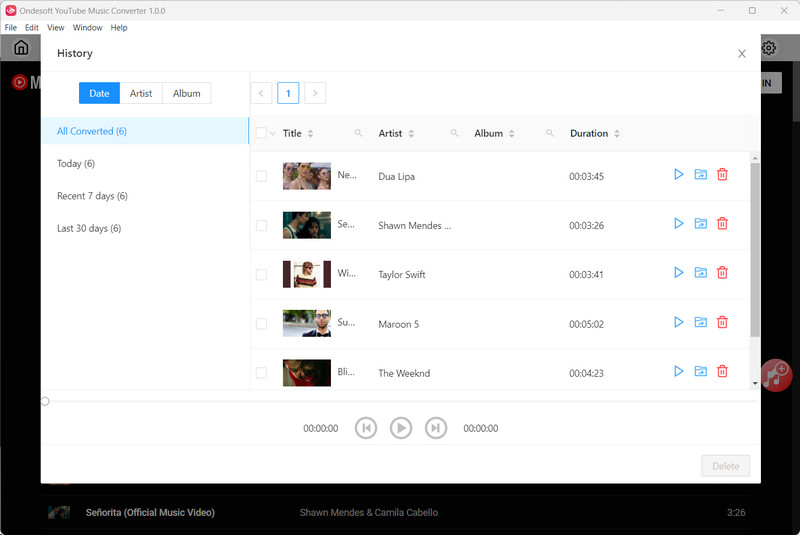Viewport: 800px width, 535px height.
Task: Play the Maroon 5 track
Action: pyautogui.click(x=679, y=322)
